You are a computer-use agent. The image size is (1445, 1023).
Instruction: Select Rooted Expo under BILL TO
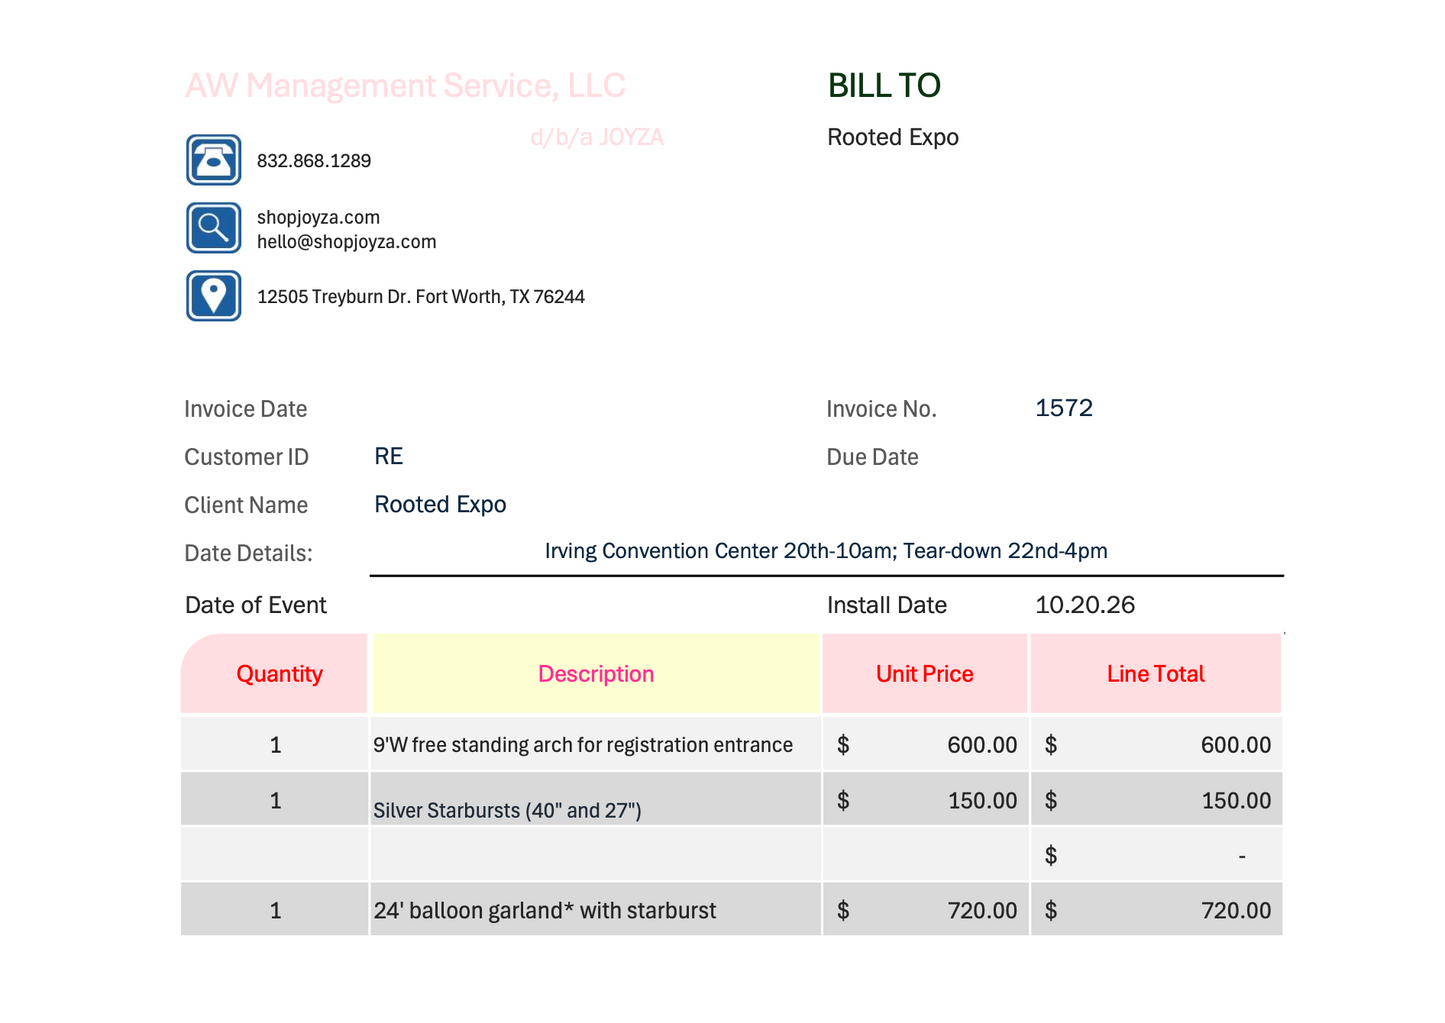(893, 138)
